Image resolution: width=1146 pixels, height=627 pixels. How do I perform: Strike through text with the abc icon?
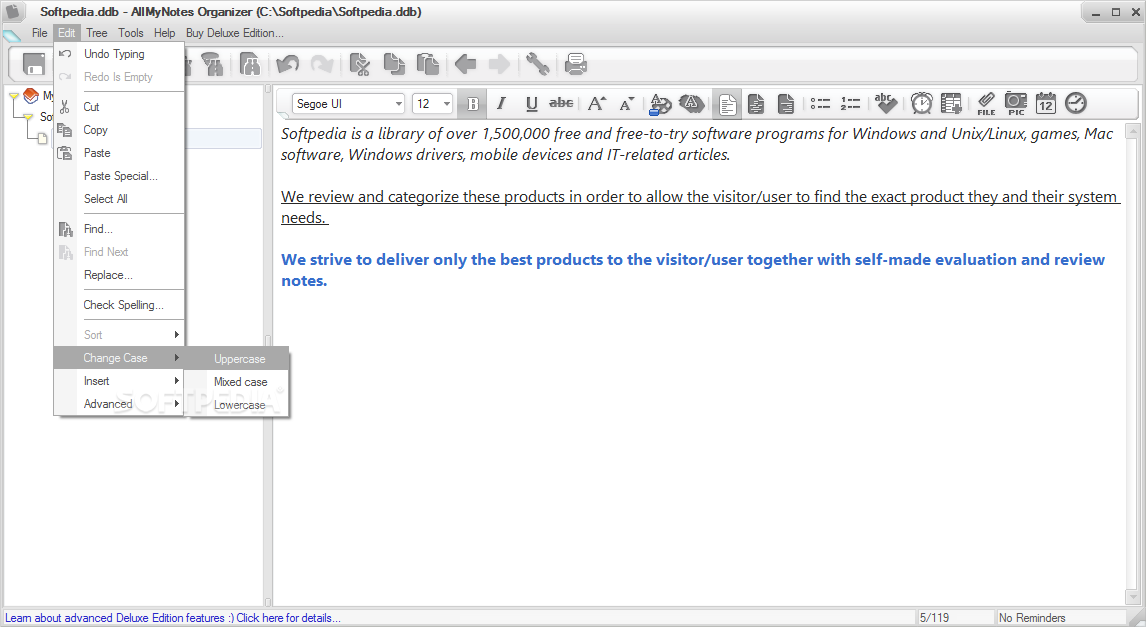(x=561, y=104)
